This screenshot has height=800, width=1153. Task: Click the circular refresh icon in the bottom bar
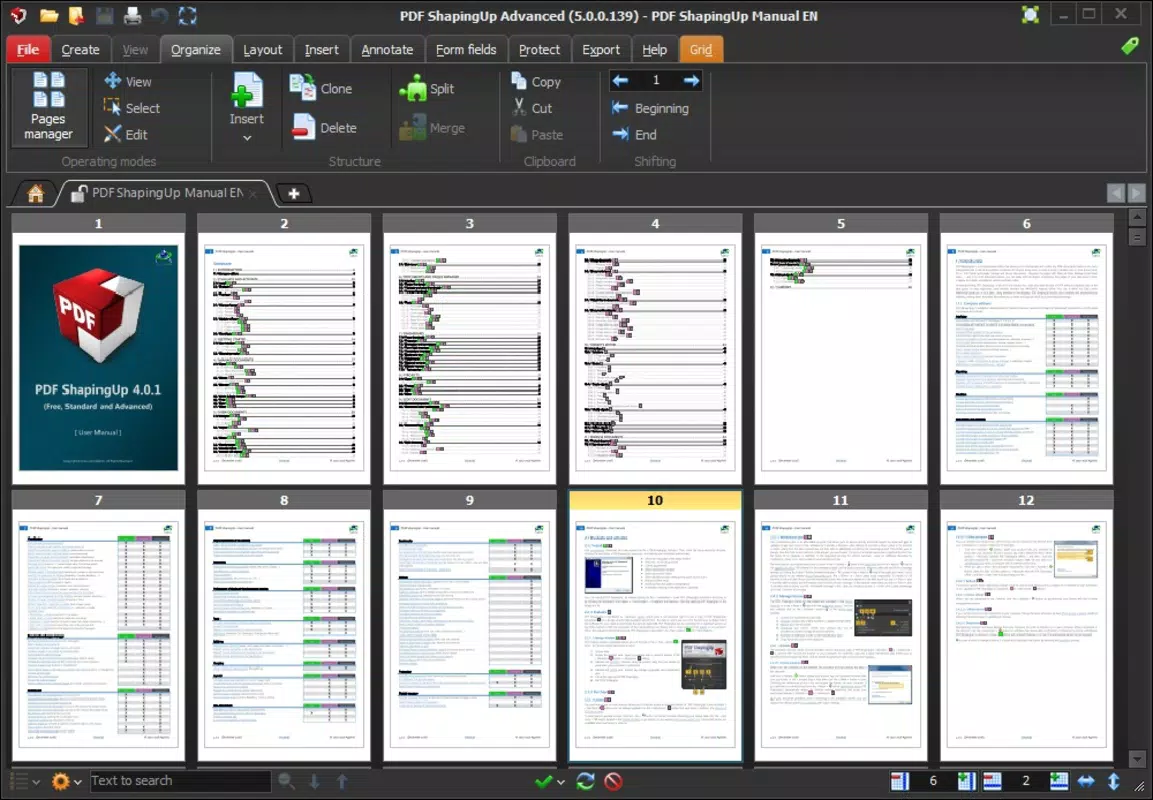[x=585, y=781]
